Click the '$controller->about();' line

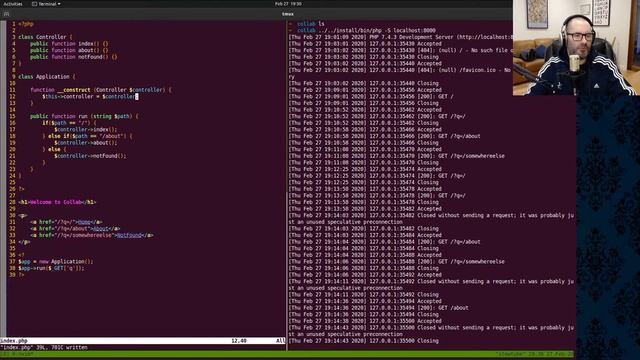(x=85, y=143)
